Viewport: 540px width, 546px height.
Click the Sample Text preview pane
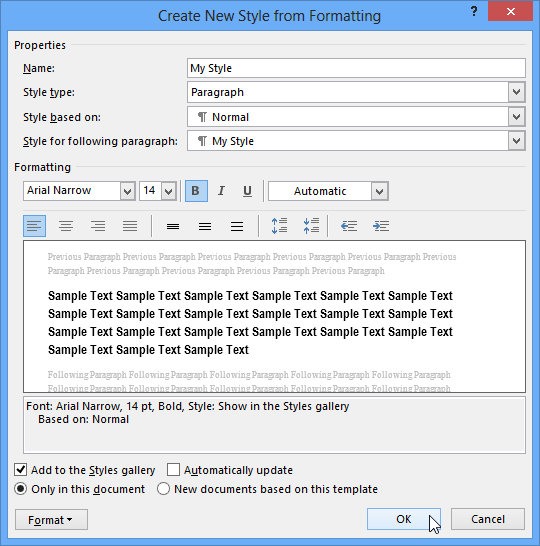pos(274,317)
